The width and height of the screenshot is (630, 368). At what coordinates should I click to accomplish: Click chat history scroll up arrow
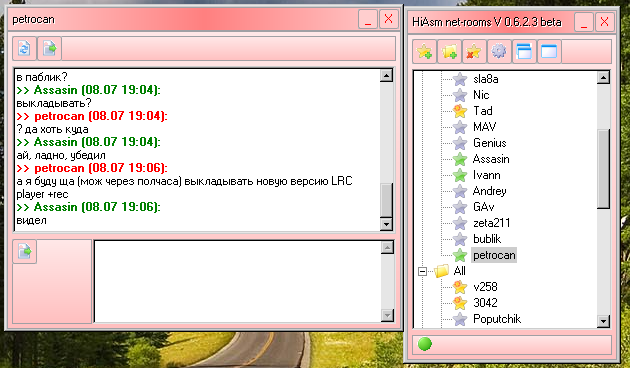(387, 76)
